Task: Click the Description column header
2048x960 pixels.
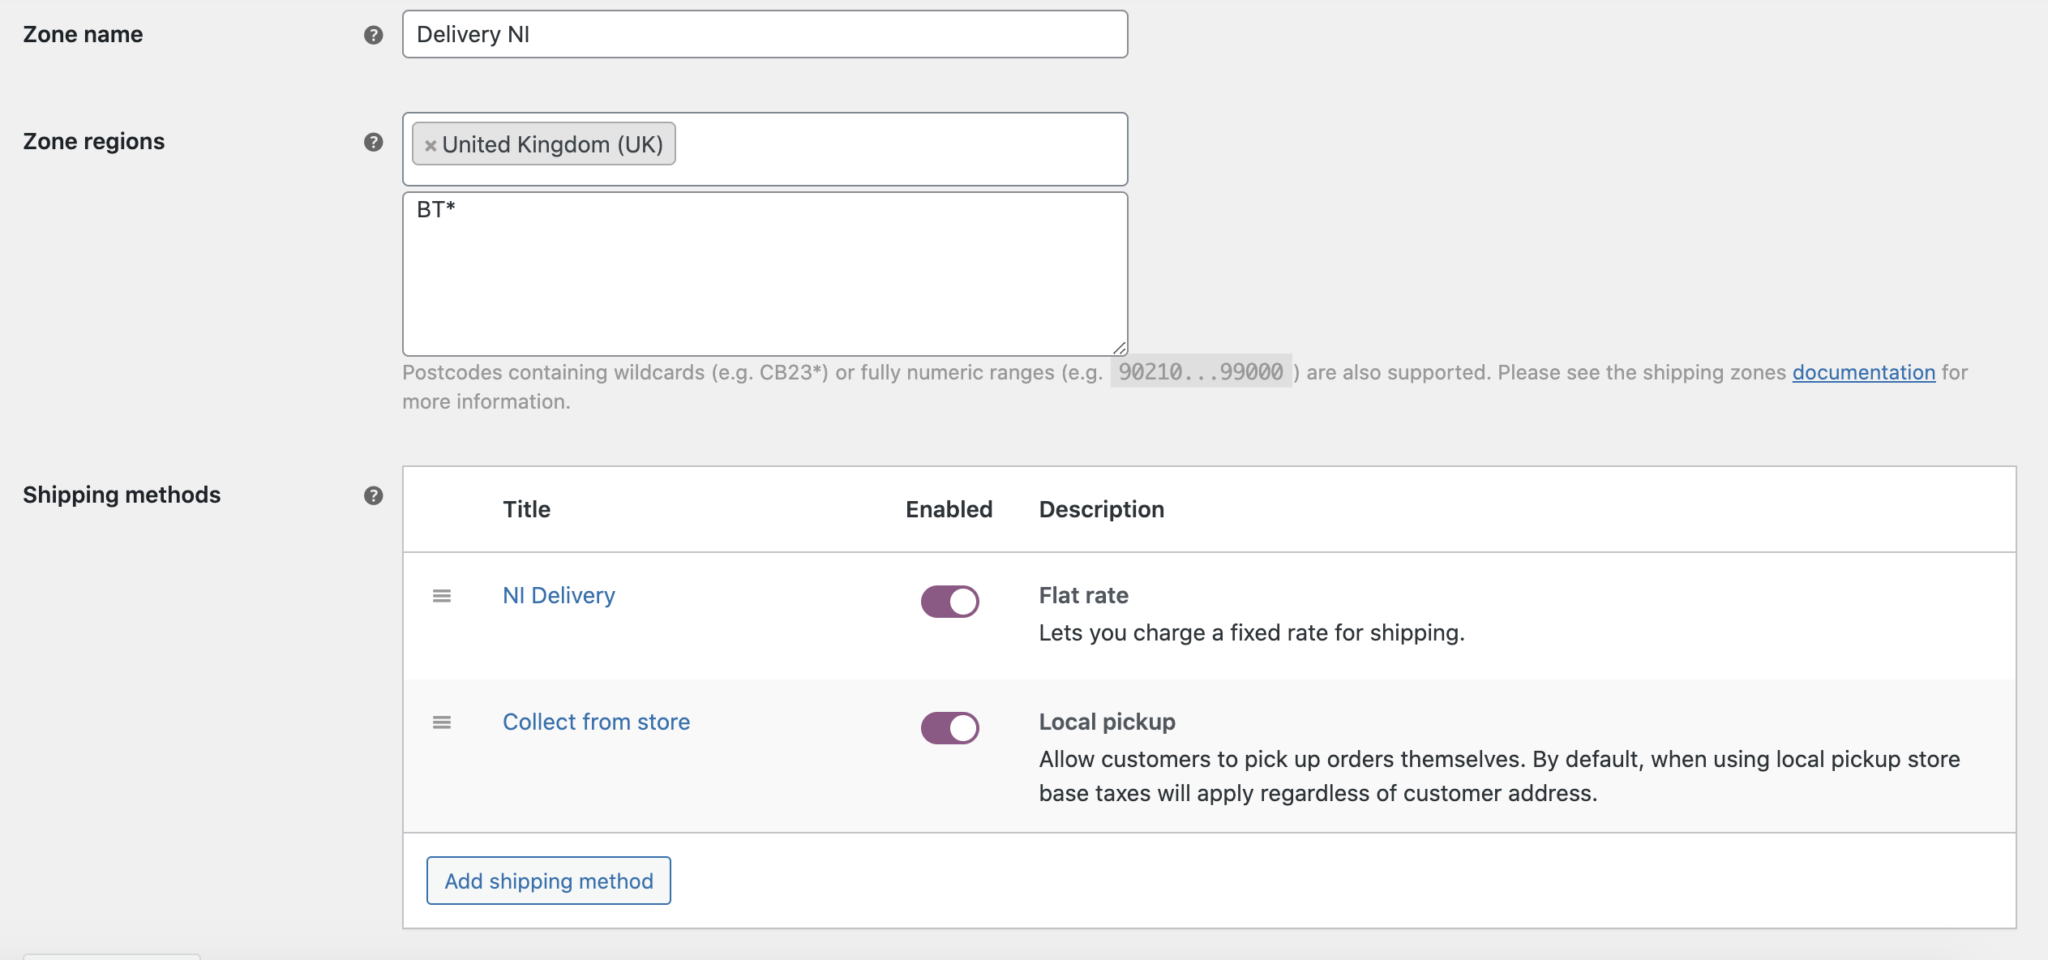Action: pyautogui.click(x=1101, y=509)
